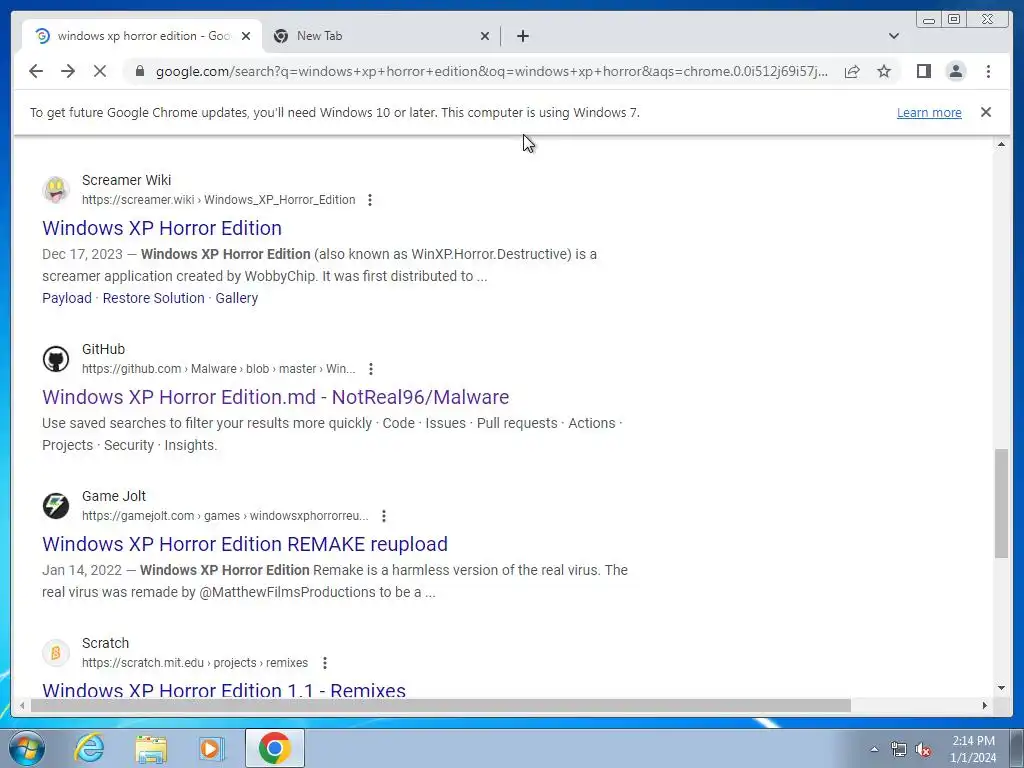Open Windows Media Player from taskbar
This screenshot has height=768, width=1024.
(212, 748)
